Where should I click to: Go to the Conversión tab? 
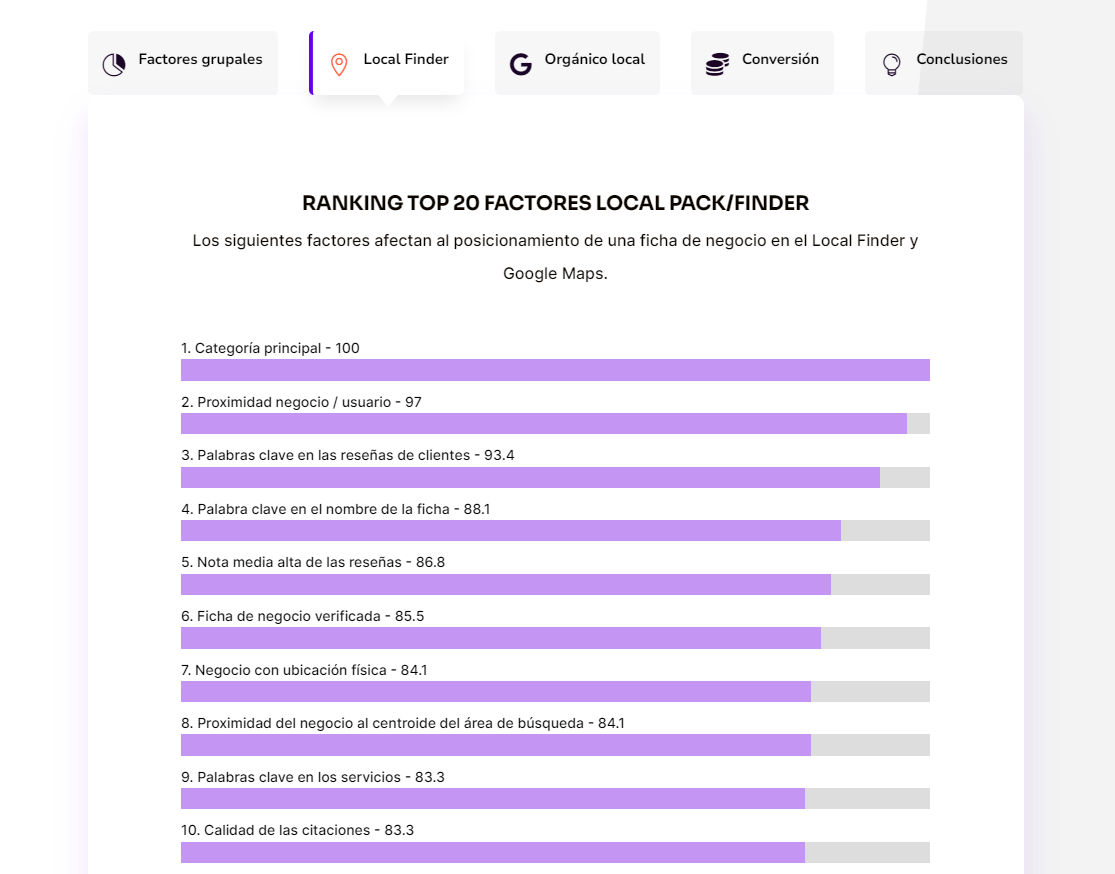(780, 60)
